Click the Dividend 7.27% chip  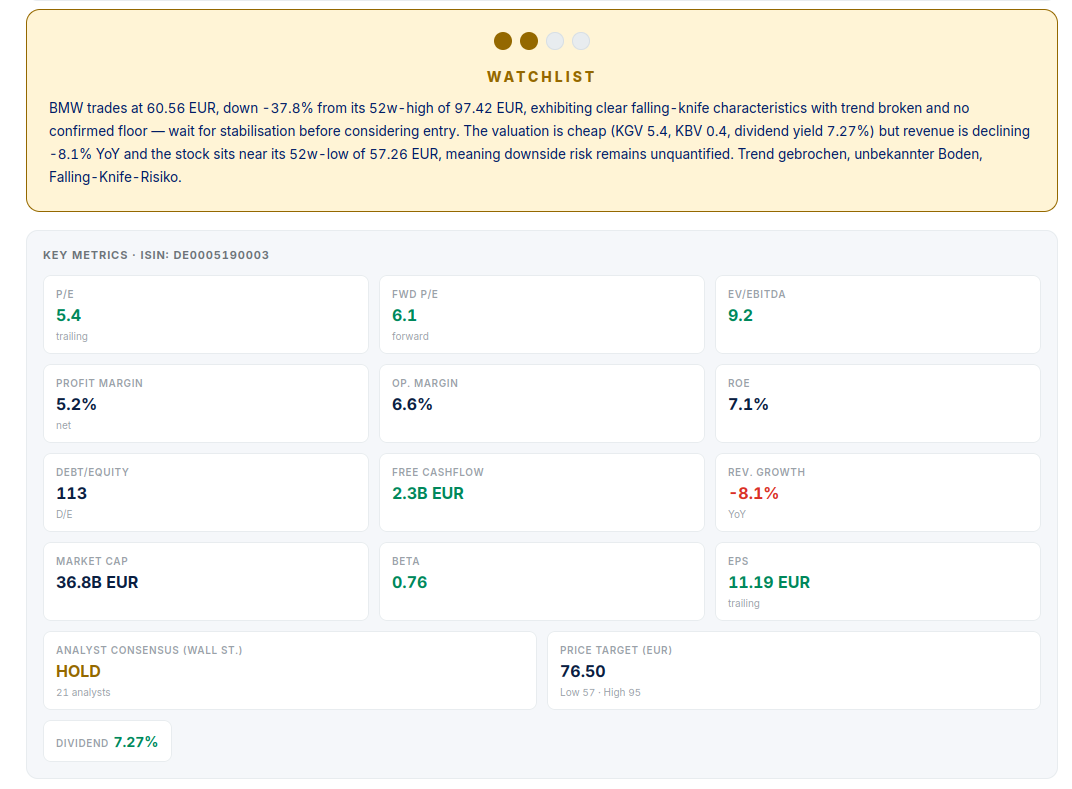tap(107, 741)
